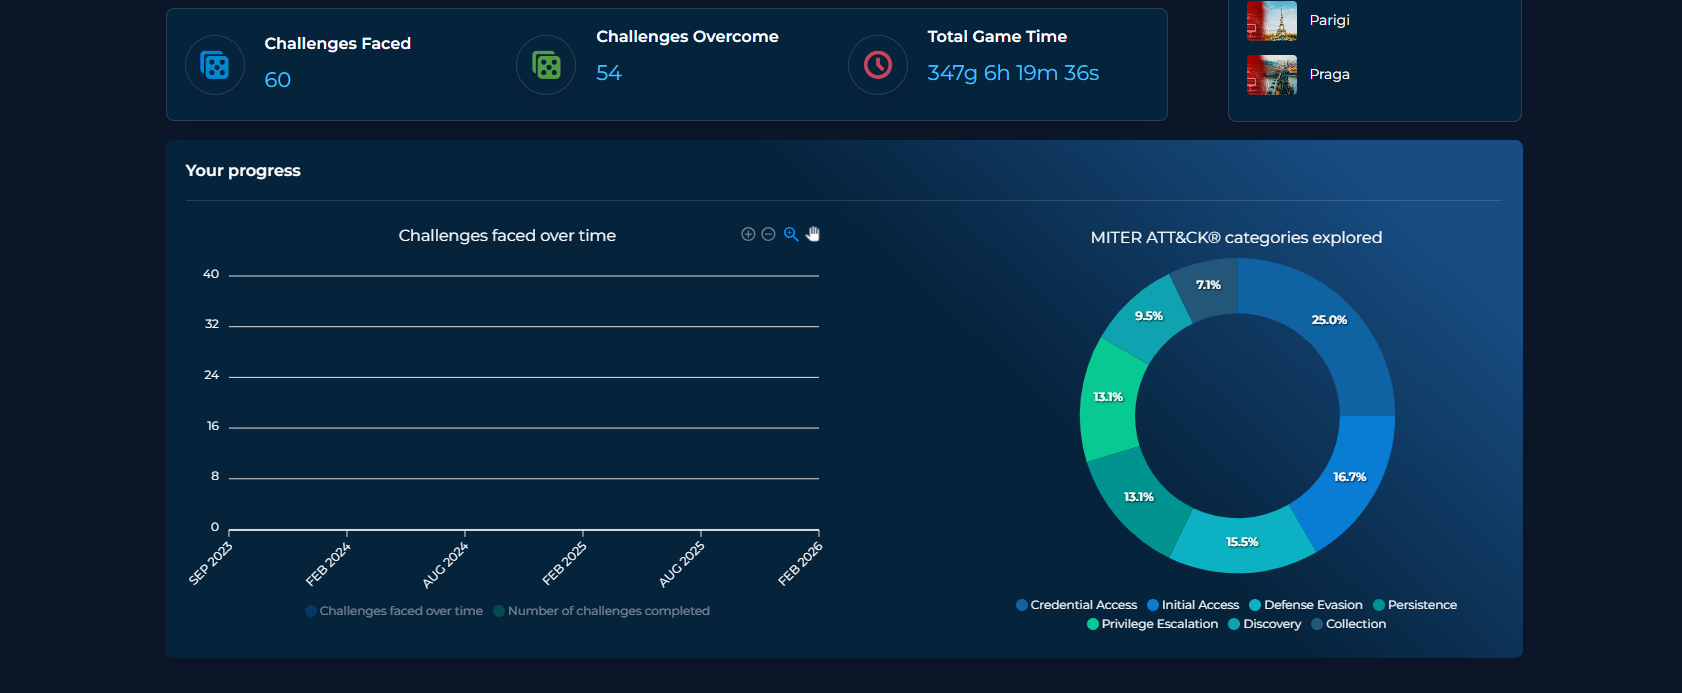Activate the selection zoom magnifier tool
Image resolution: width=1682 pixels, height=693 pixels.
tap(791, 234)
